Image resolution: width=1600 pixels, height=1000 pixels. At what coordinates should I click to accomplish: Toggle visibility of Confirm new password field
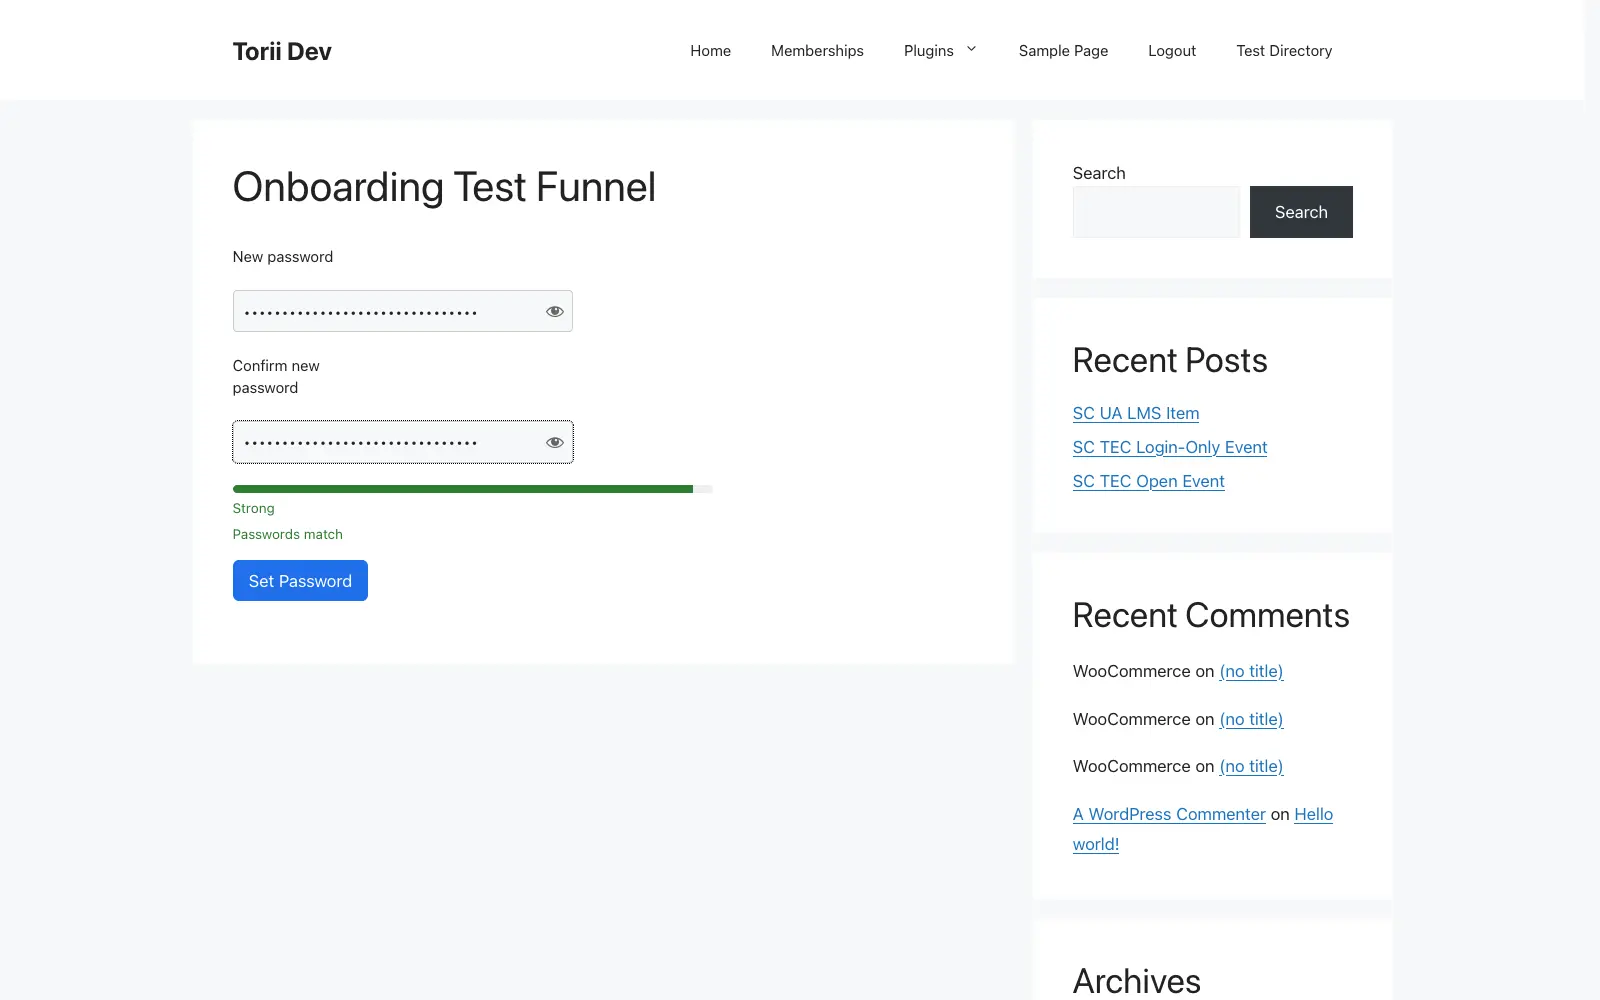(x=554, y=443)
